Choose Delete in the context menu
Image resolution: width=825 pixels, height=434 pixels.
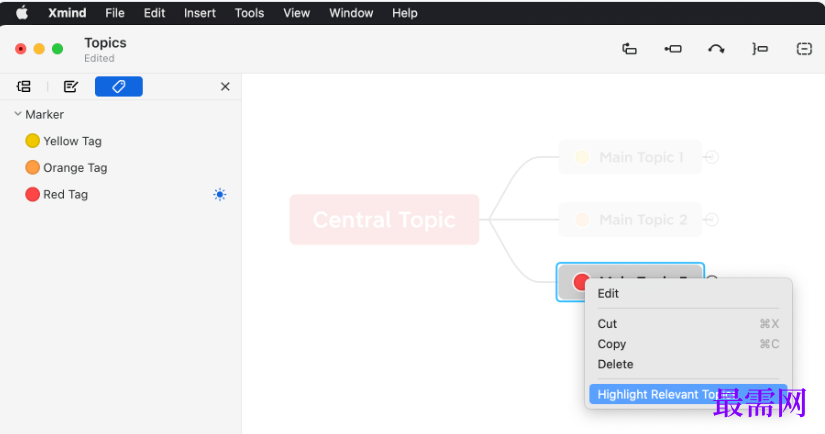pos(615,364)
